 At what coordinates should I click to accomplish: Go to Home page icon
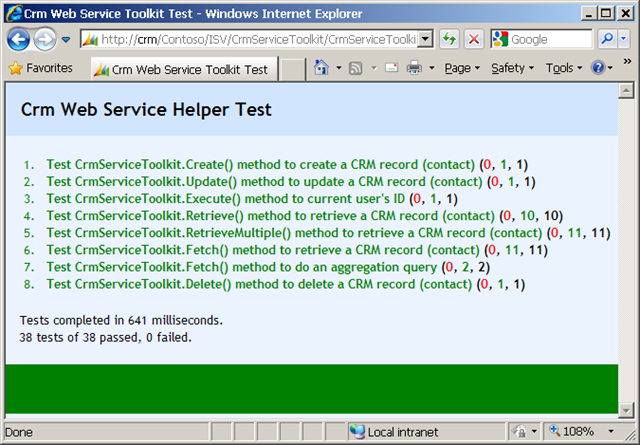[321, 67]
